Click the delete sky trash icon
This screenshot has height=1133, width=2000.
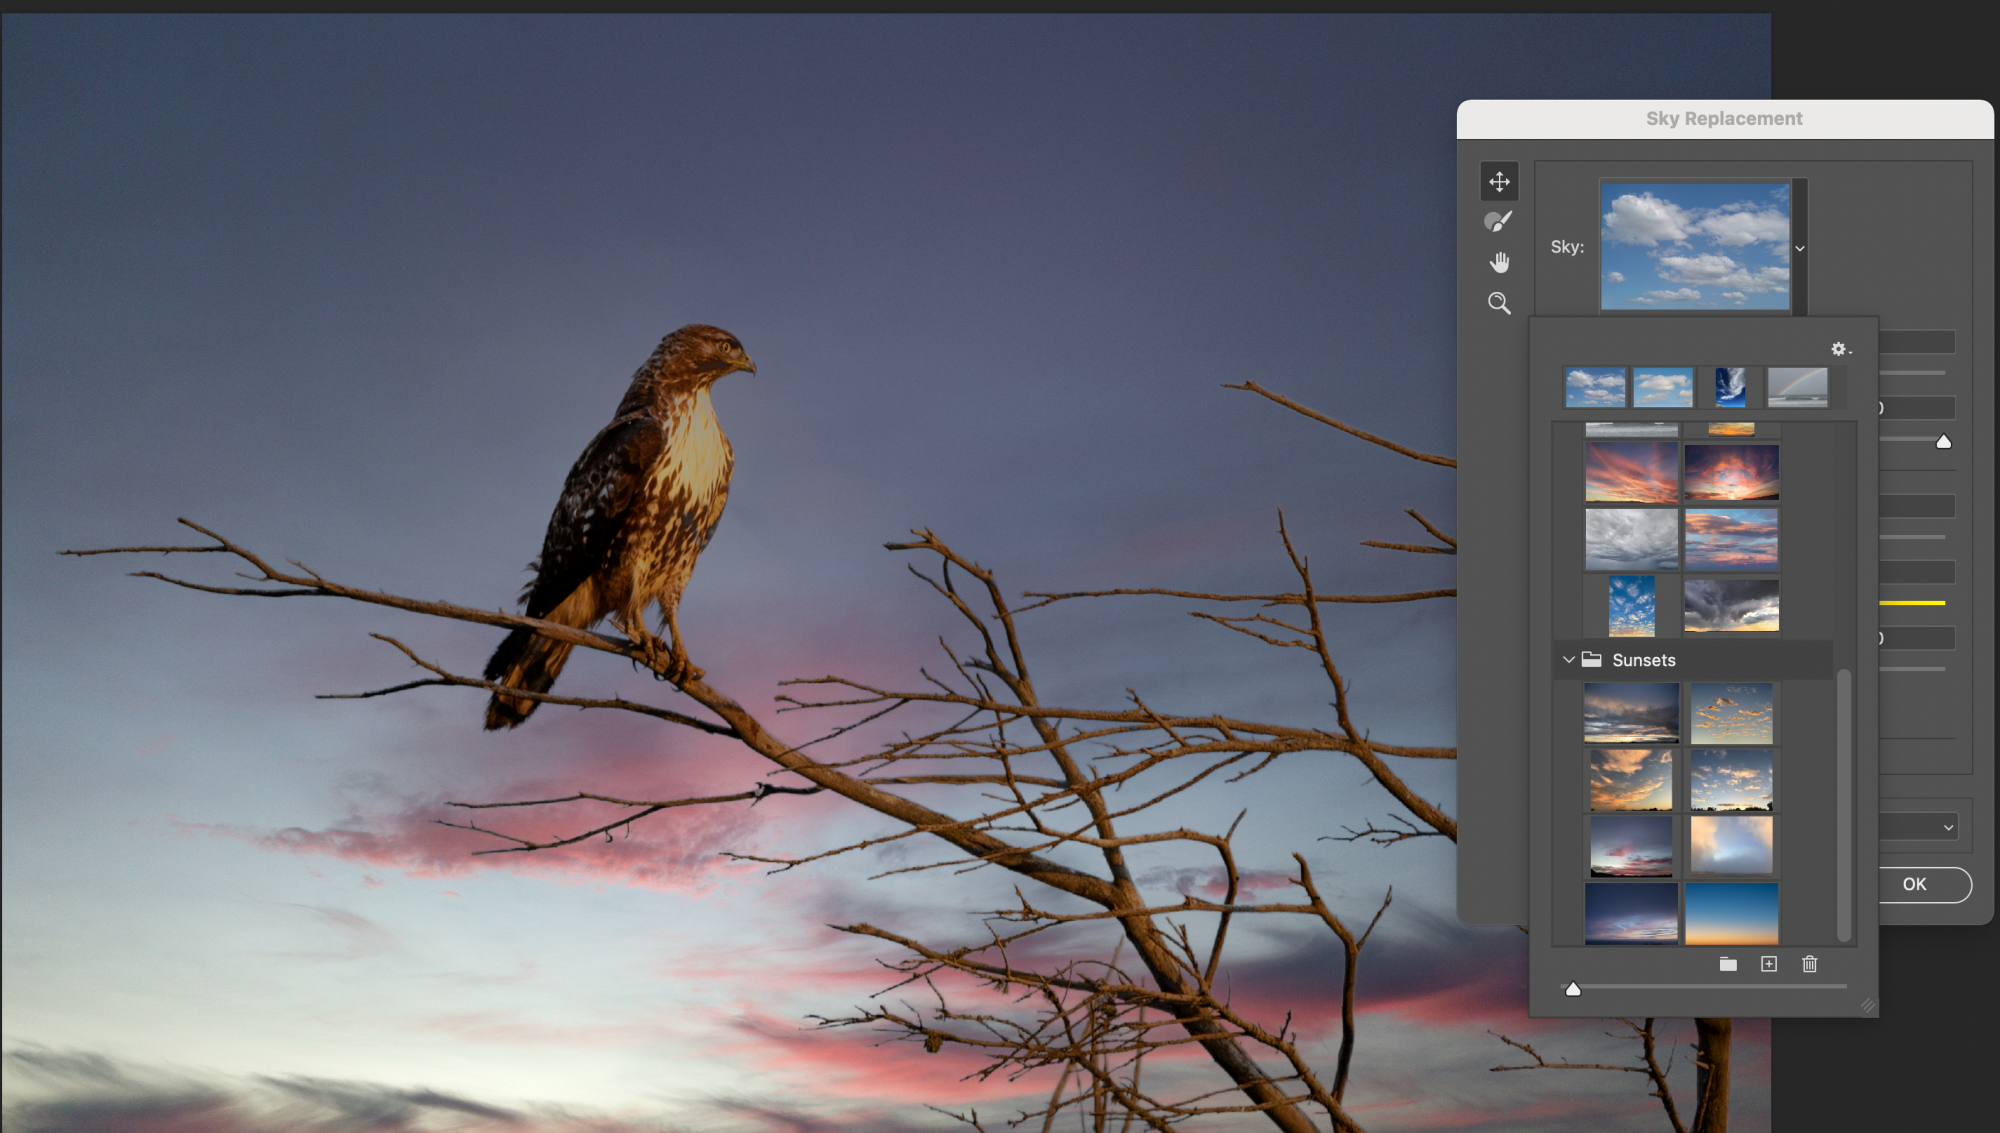click(1810, 964)
